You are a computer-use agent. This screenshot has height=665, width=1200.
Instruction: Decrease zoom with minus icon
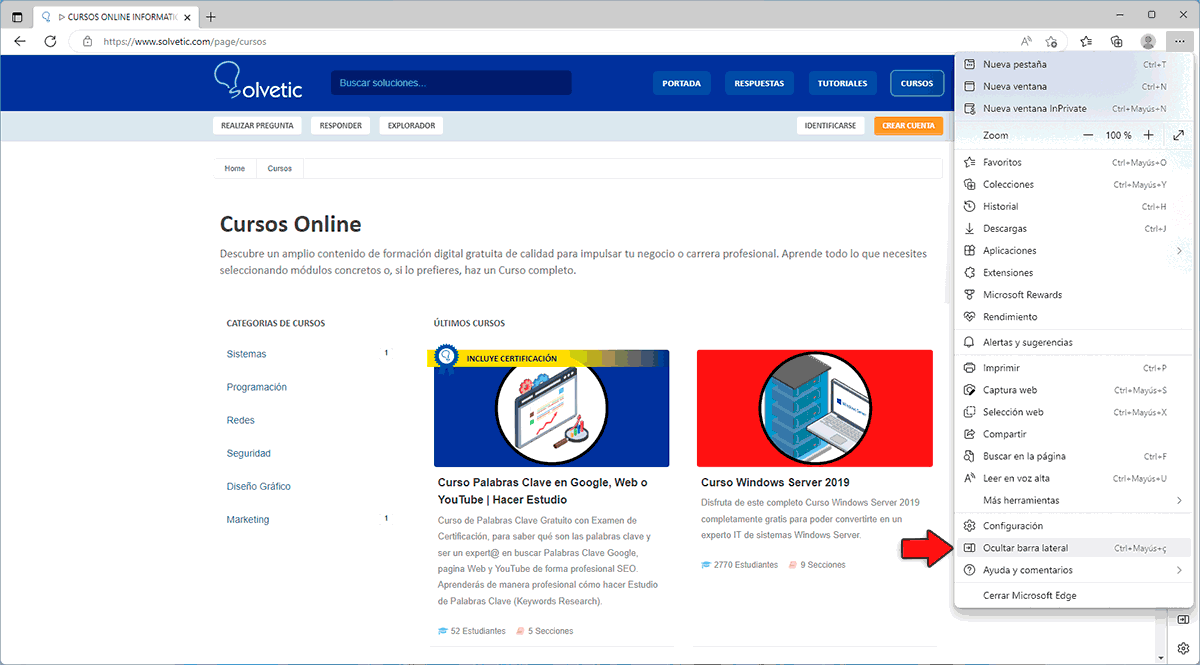pyautogui.click(x=1089, y=135)
